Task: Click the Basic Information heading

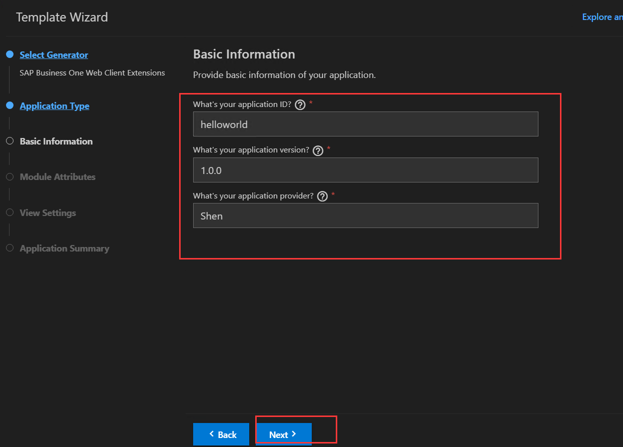Action: pos(244,54)
